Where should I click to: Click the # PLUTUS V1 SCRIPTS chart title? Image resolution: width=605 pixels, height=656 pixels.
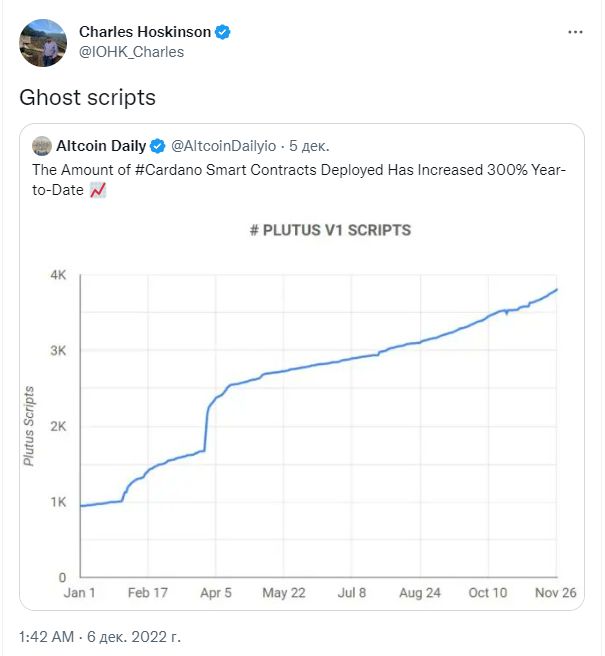point(331,230)
